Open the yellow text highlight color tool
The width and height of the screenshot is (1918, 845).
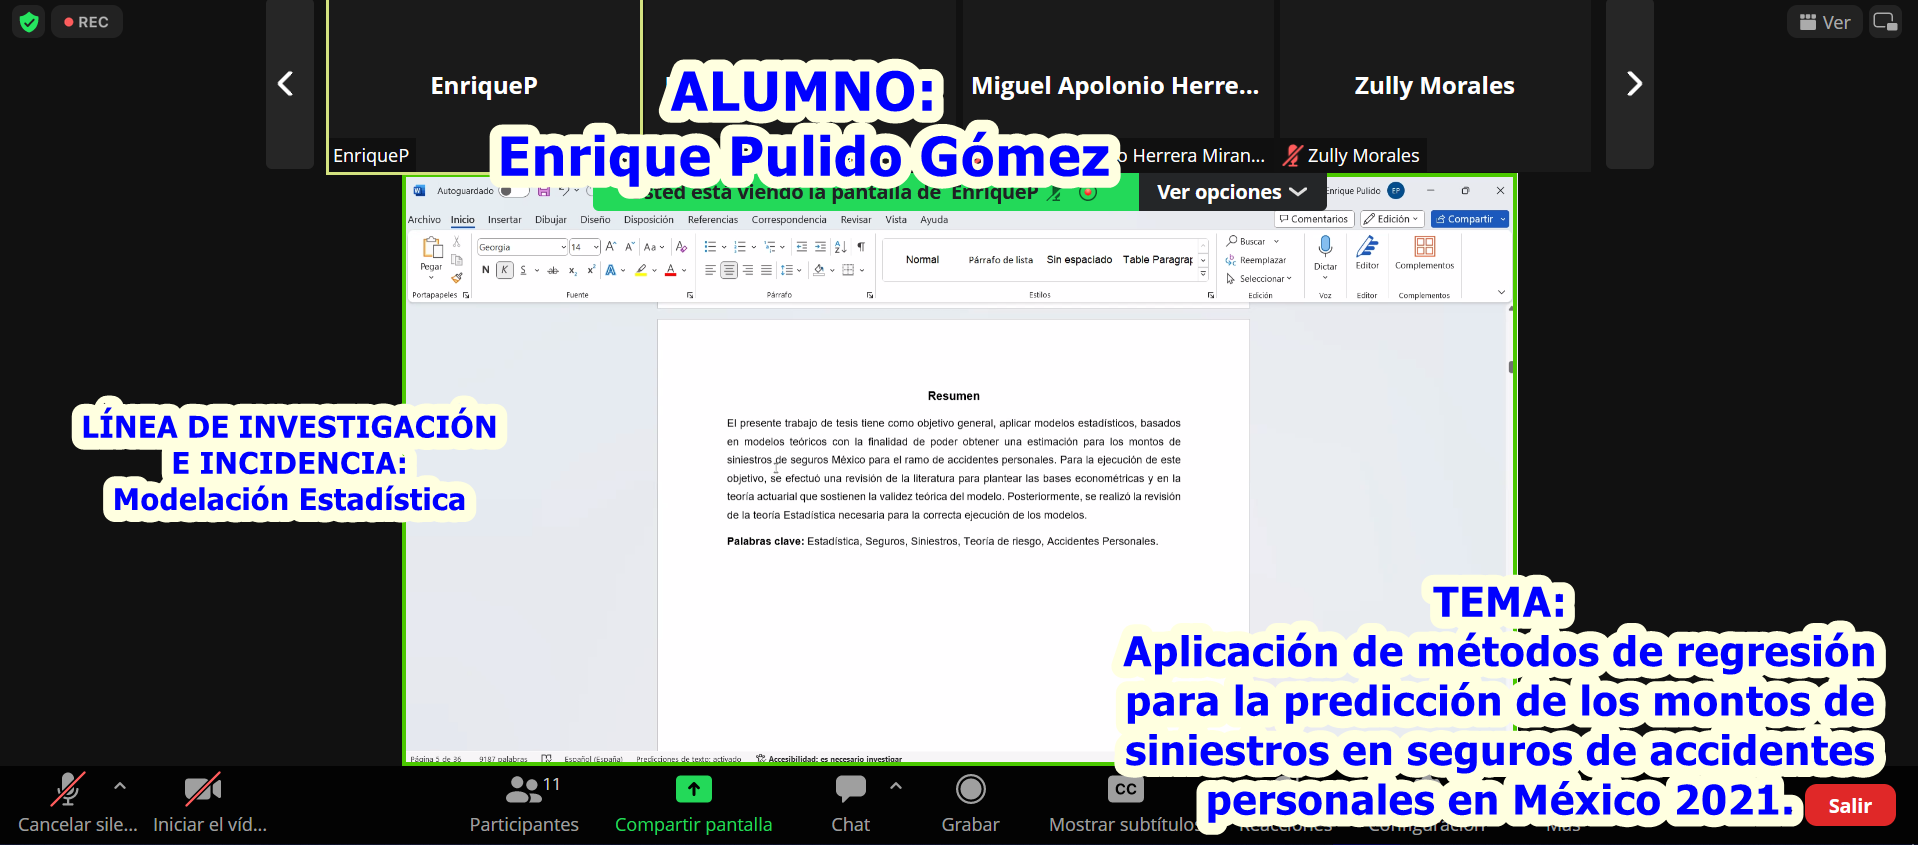pyautogui.click(x=641, y=270)
